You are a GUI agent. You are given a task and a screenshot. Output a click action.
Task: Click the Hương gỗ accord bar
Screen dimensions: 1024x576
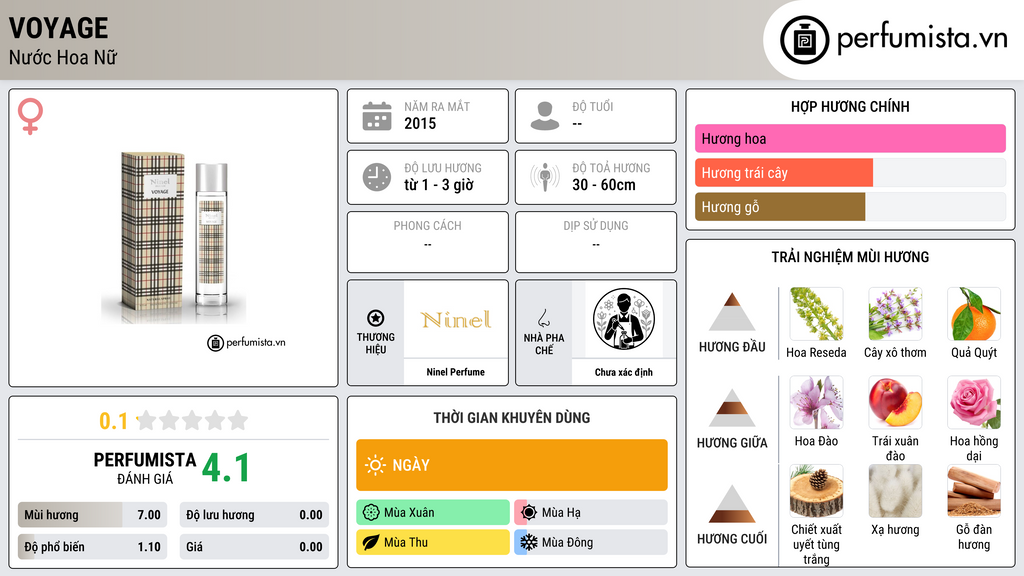[x=850, y=206]
